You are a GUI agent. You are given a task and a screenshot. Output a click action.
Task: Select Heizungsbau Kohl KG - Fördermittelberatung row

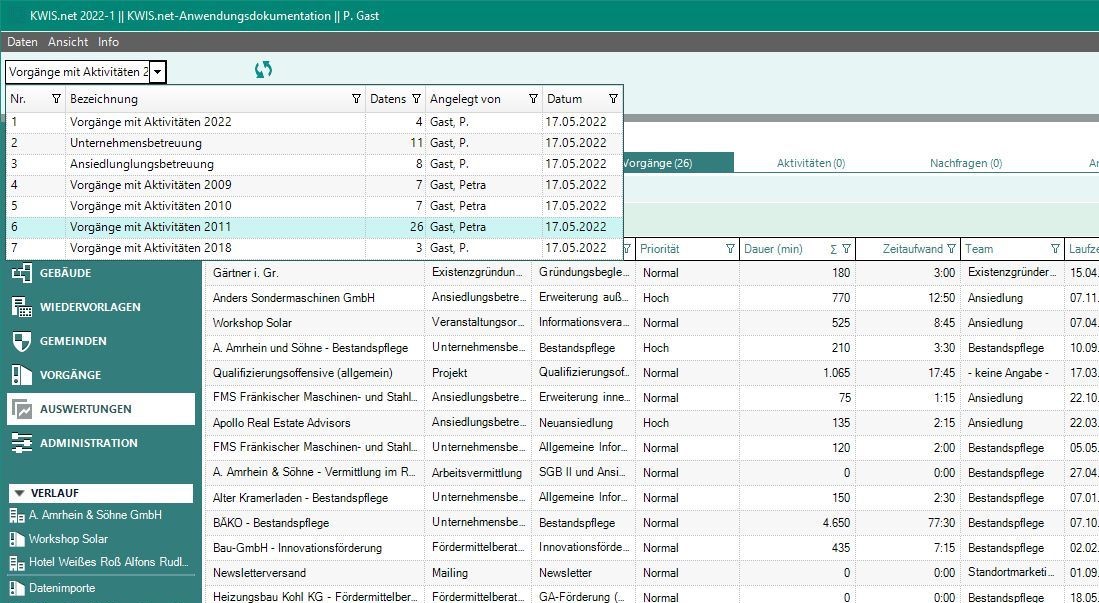(652, 595)
